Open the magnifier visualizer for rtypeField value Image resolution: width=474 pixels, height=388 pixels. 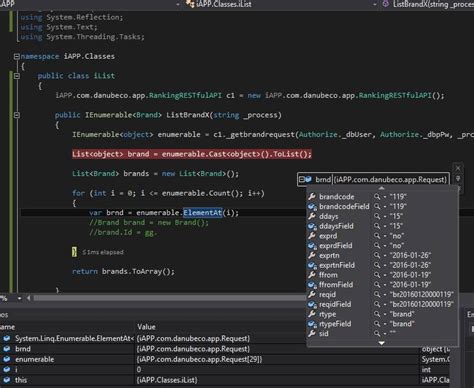377,324
